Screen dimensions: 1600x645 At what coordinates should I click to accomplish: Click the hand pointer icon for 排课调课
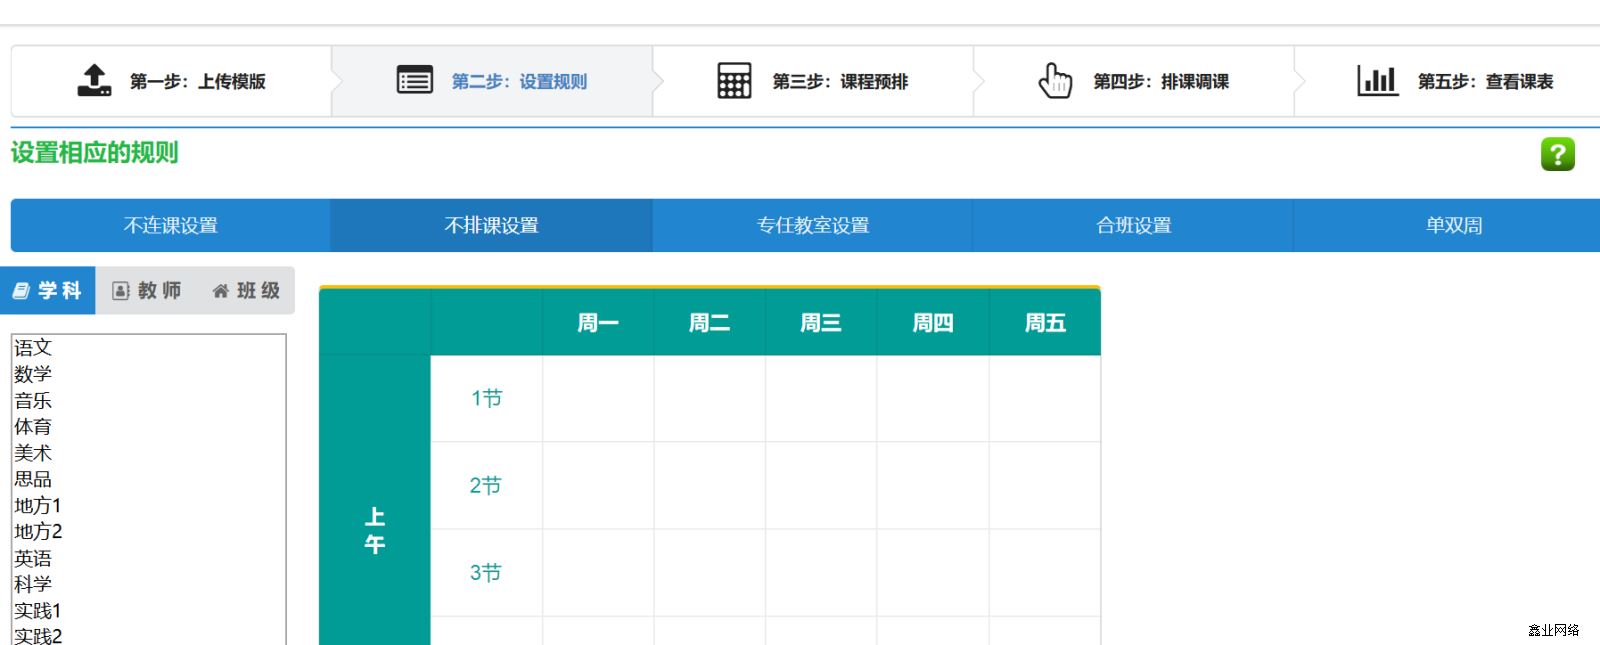(1055, 80)
